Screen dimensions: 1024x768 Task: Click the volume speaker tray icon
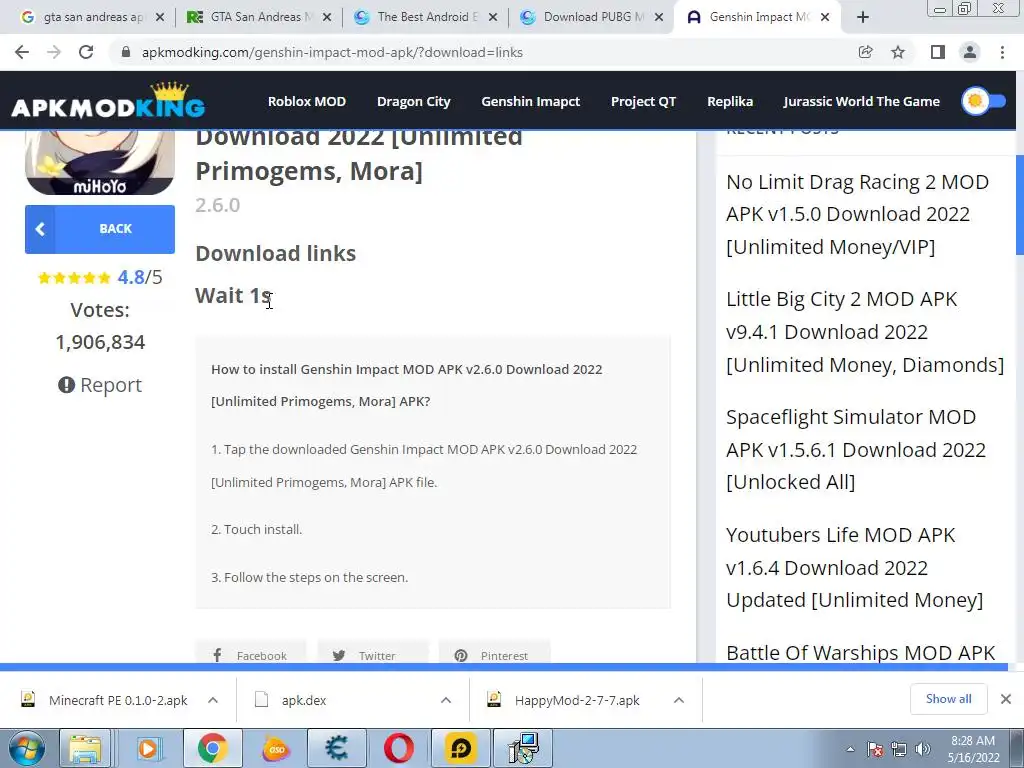(x=923, y=749)
